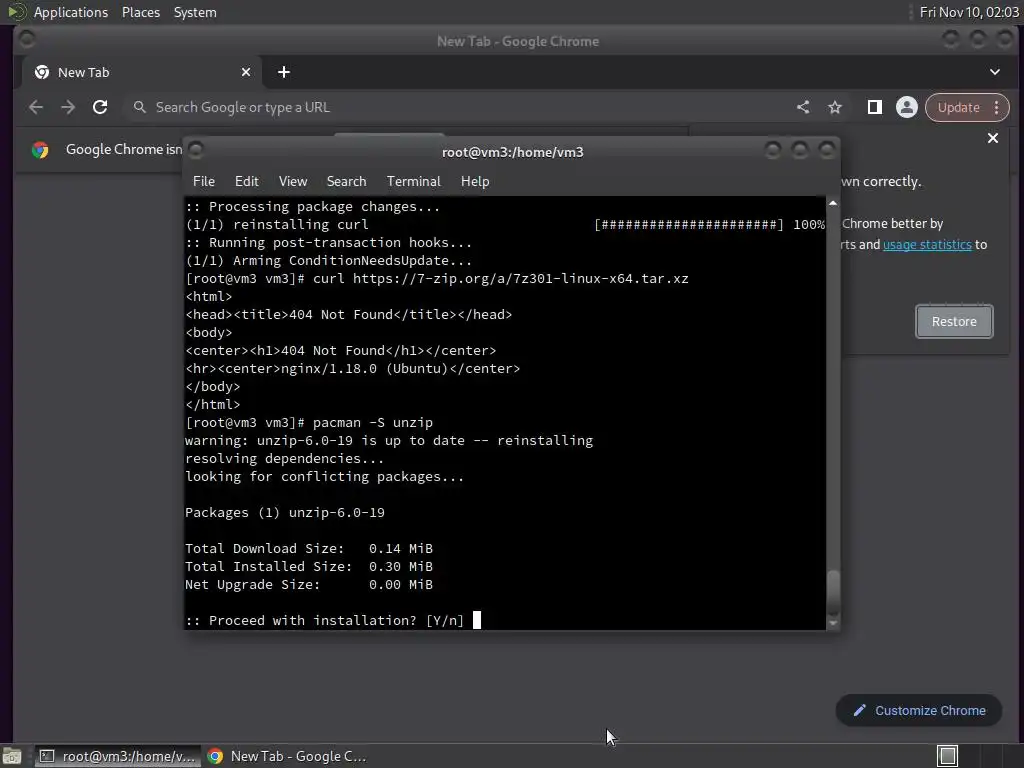Click the 'Arming ConditionNeedsUpdate' line
The height and width of the screenshot is (768, 1024).
coord(328,260)
